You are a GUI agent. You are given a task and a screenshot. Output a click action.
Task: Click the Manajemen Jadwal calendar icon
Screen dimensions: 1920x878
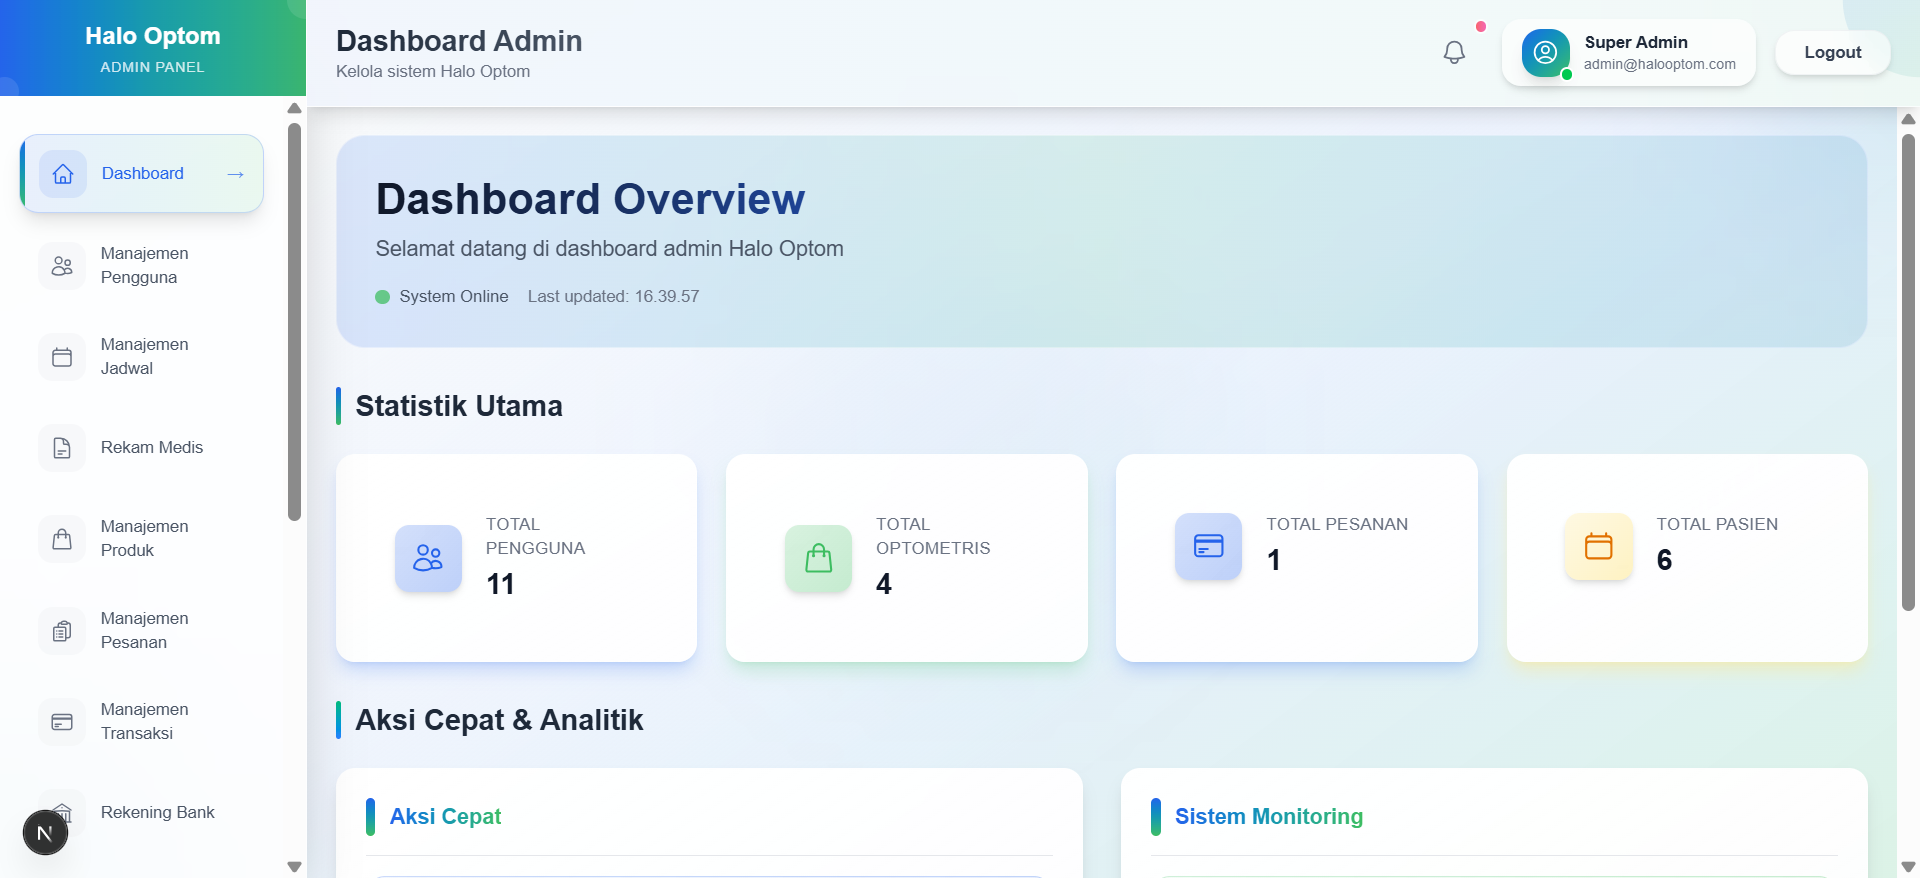tap(62, 357)
